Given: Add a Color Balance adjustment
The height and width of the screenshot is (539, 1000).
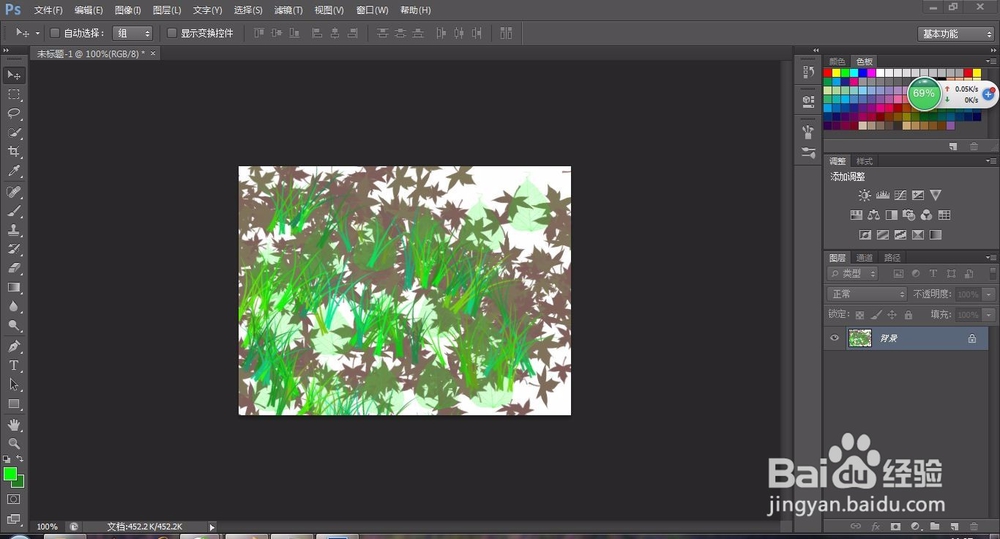Looking at the screenshot, I should (874, 215).
